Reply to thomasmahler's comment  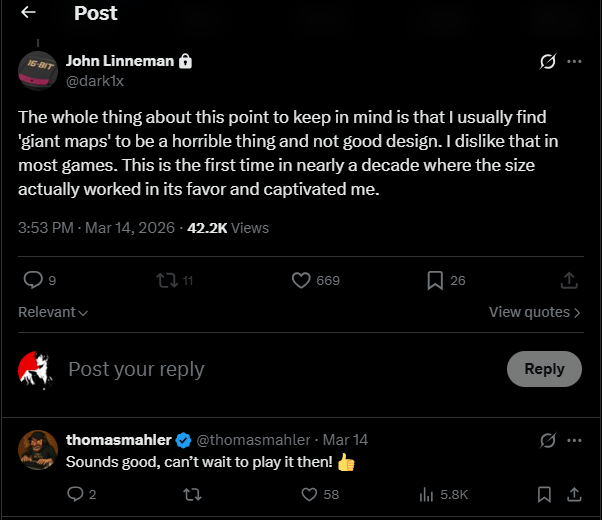point(75,494)
